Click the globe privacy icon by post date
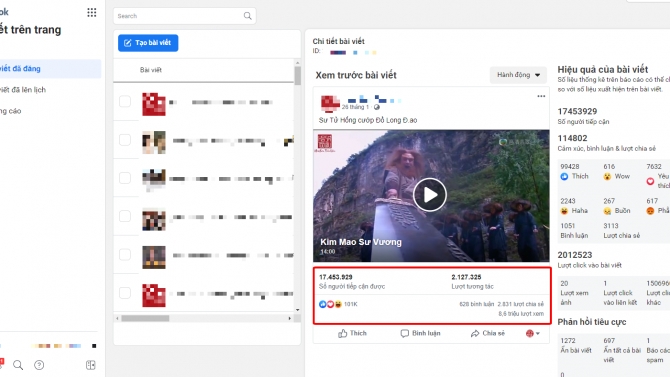This screenshot has width=670, height=377. point(376,107)
